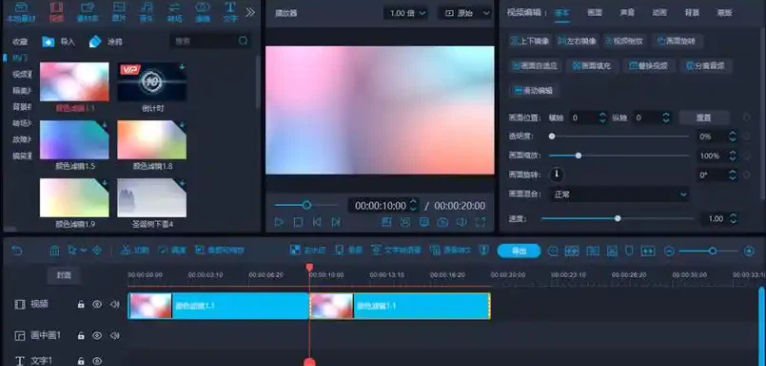
Task: Play the preview video
Action: (279, 222)
